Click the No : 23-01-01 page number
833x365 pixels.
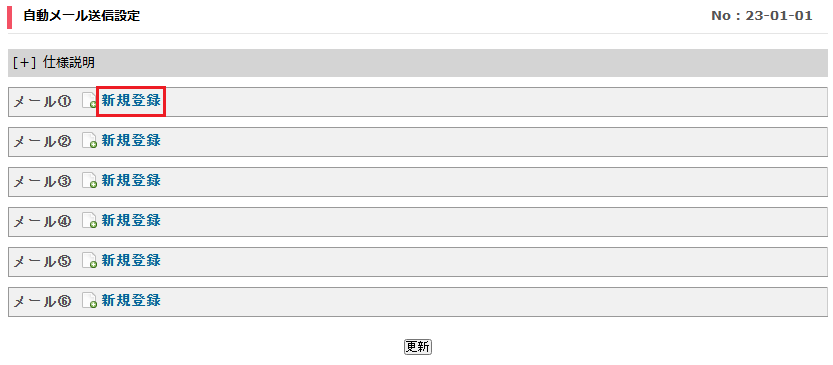click(x=762, y=16)
